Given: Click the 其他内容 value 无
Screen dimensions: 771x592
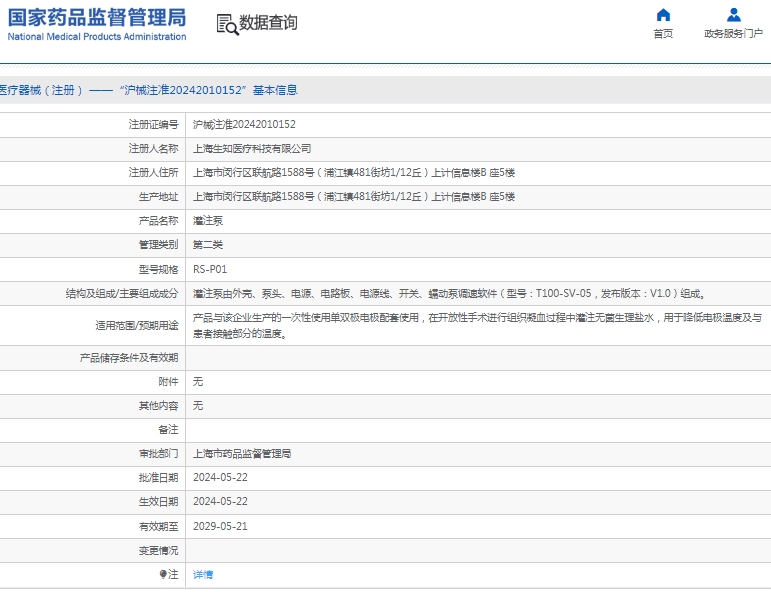Looking at the screenshot, I should (198, 406).
